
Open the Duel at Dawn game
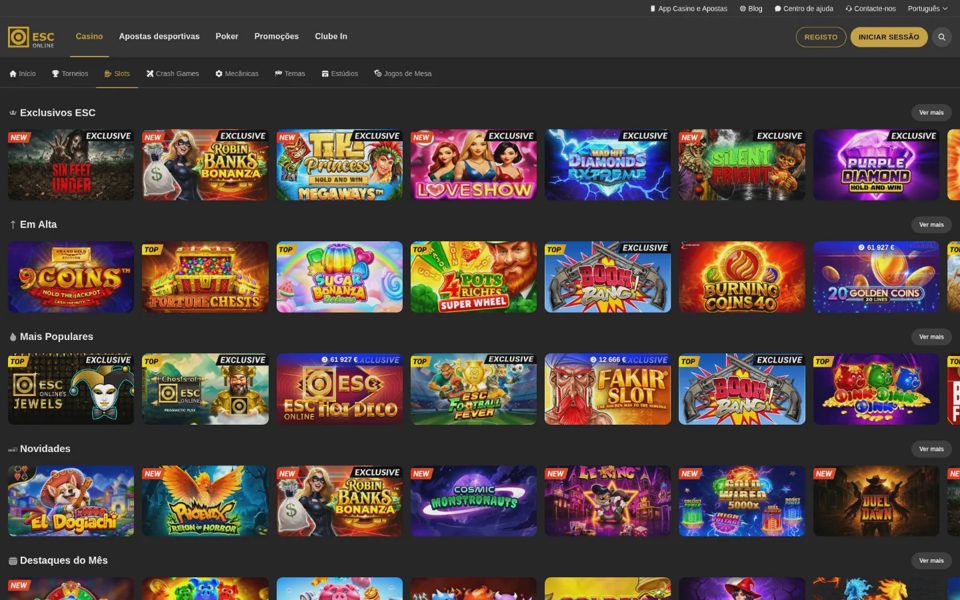pos(876,501)
